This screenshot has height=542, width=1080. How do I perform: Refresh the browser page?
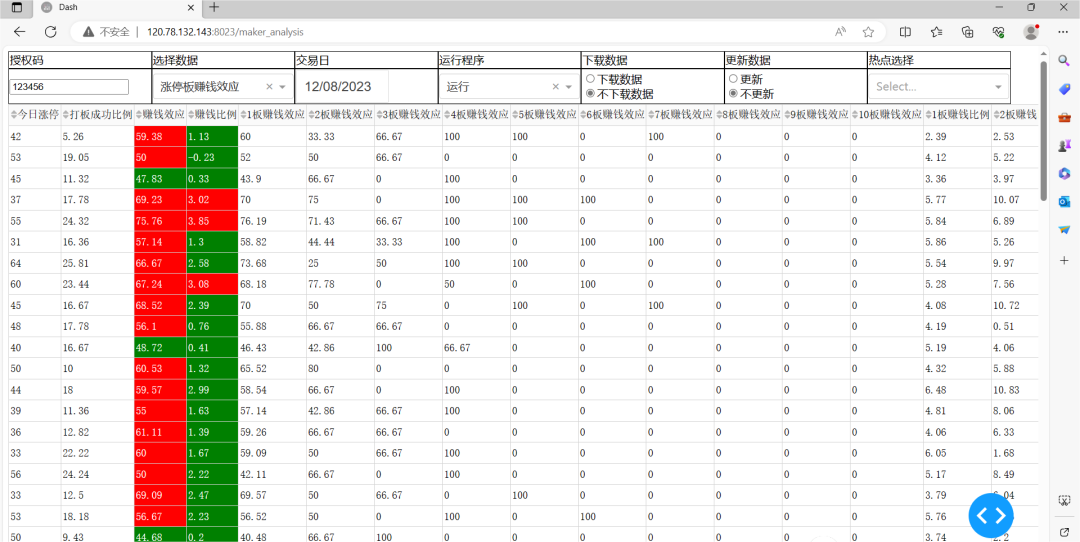[x=50, y=32]
